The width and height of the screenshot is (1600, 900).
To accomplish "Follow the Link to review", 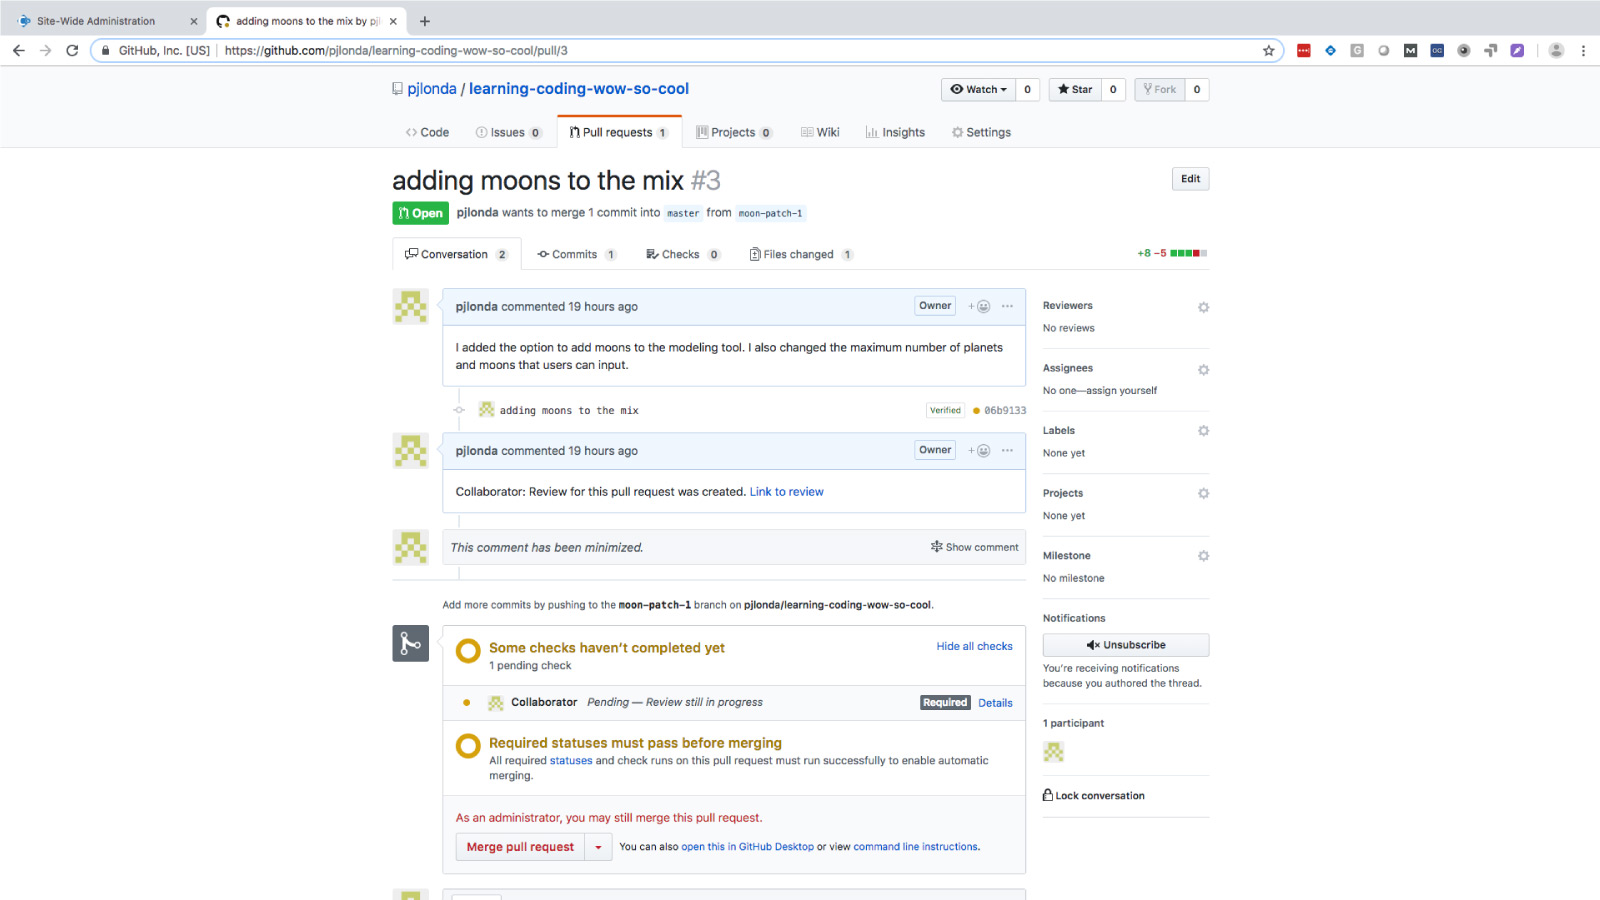I will (x=786, y=492).
